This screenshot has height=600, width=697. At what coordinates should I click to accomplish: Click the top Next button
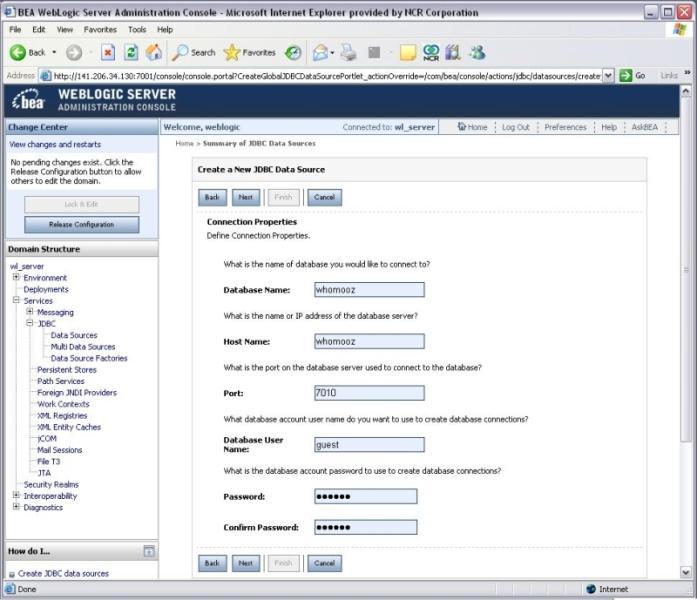click(x=246, y=197)
